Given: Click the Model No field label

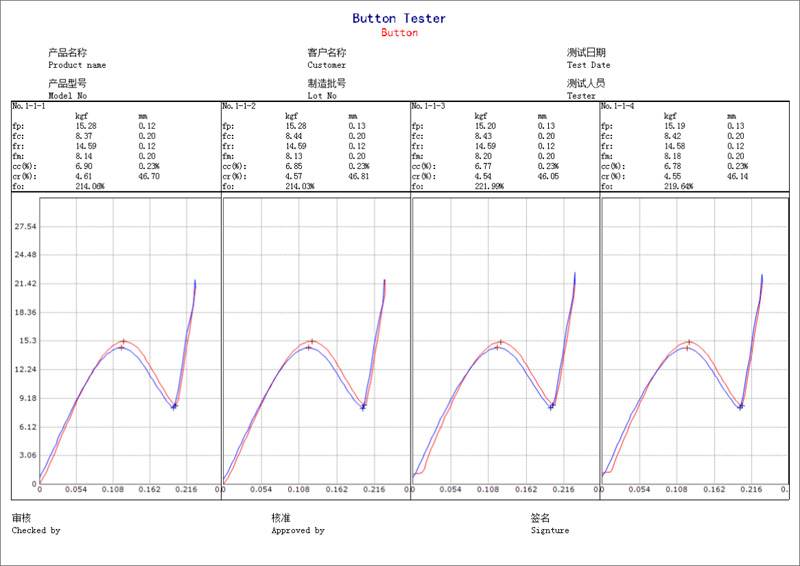Looking at the screenshot, I should pos(68,96).
